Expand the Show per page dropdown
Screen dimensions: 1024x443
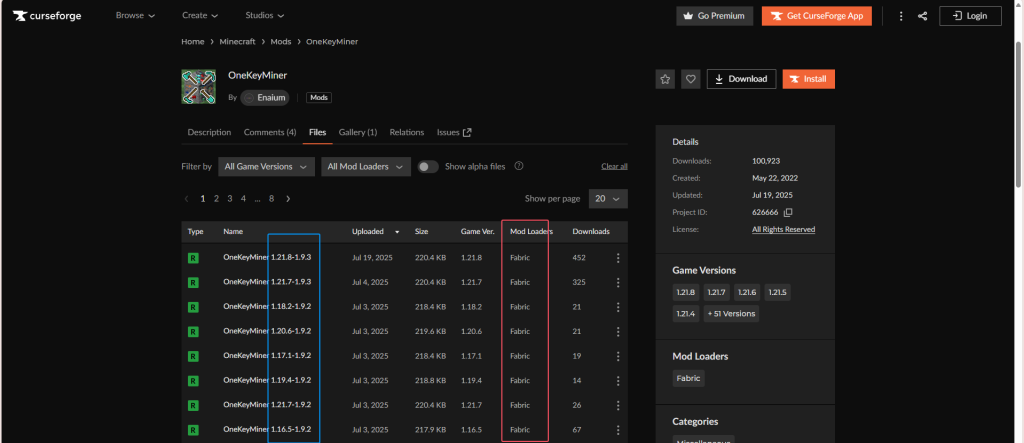(x=608, y=199)
